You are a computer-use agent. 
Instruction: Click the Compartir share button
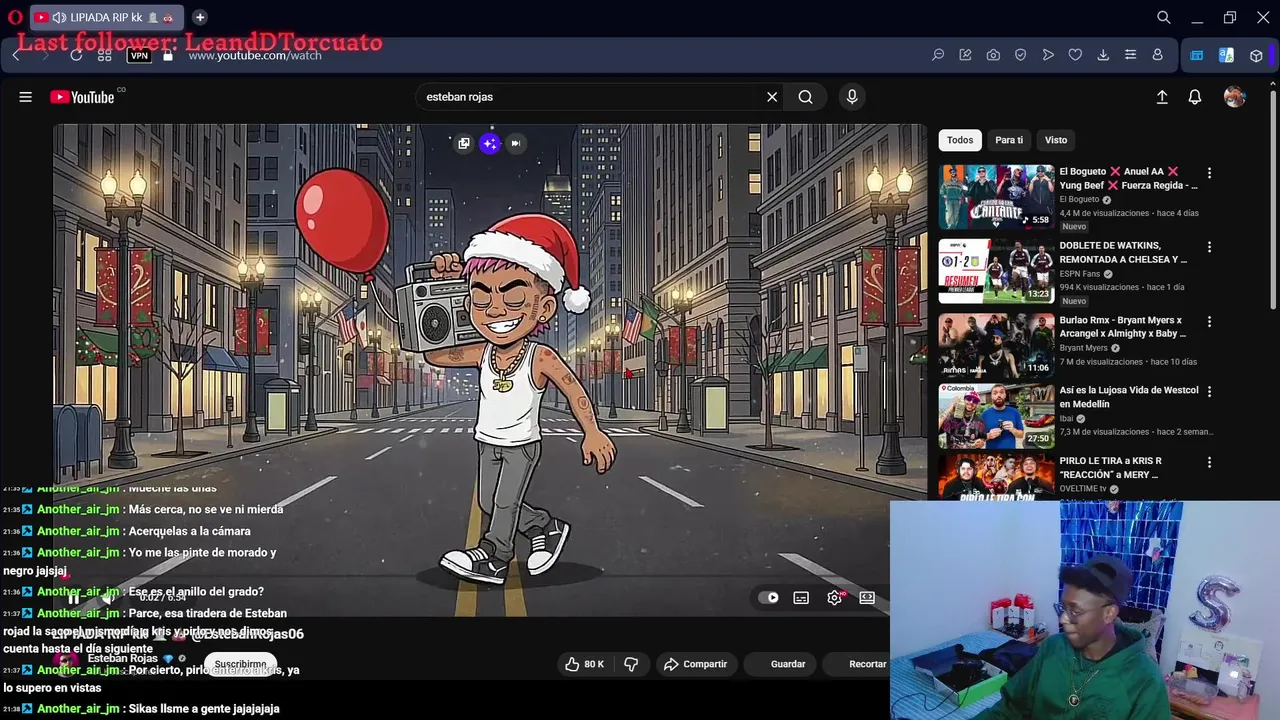tap(696, 664)
